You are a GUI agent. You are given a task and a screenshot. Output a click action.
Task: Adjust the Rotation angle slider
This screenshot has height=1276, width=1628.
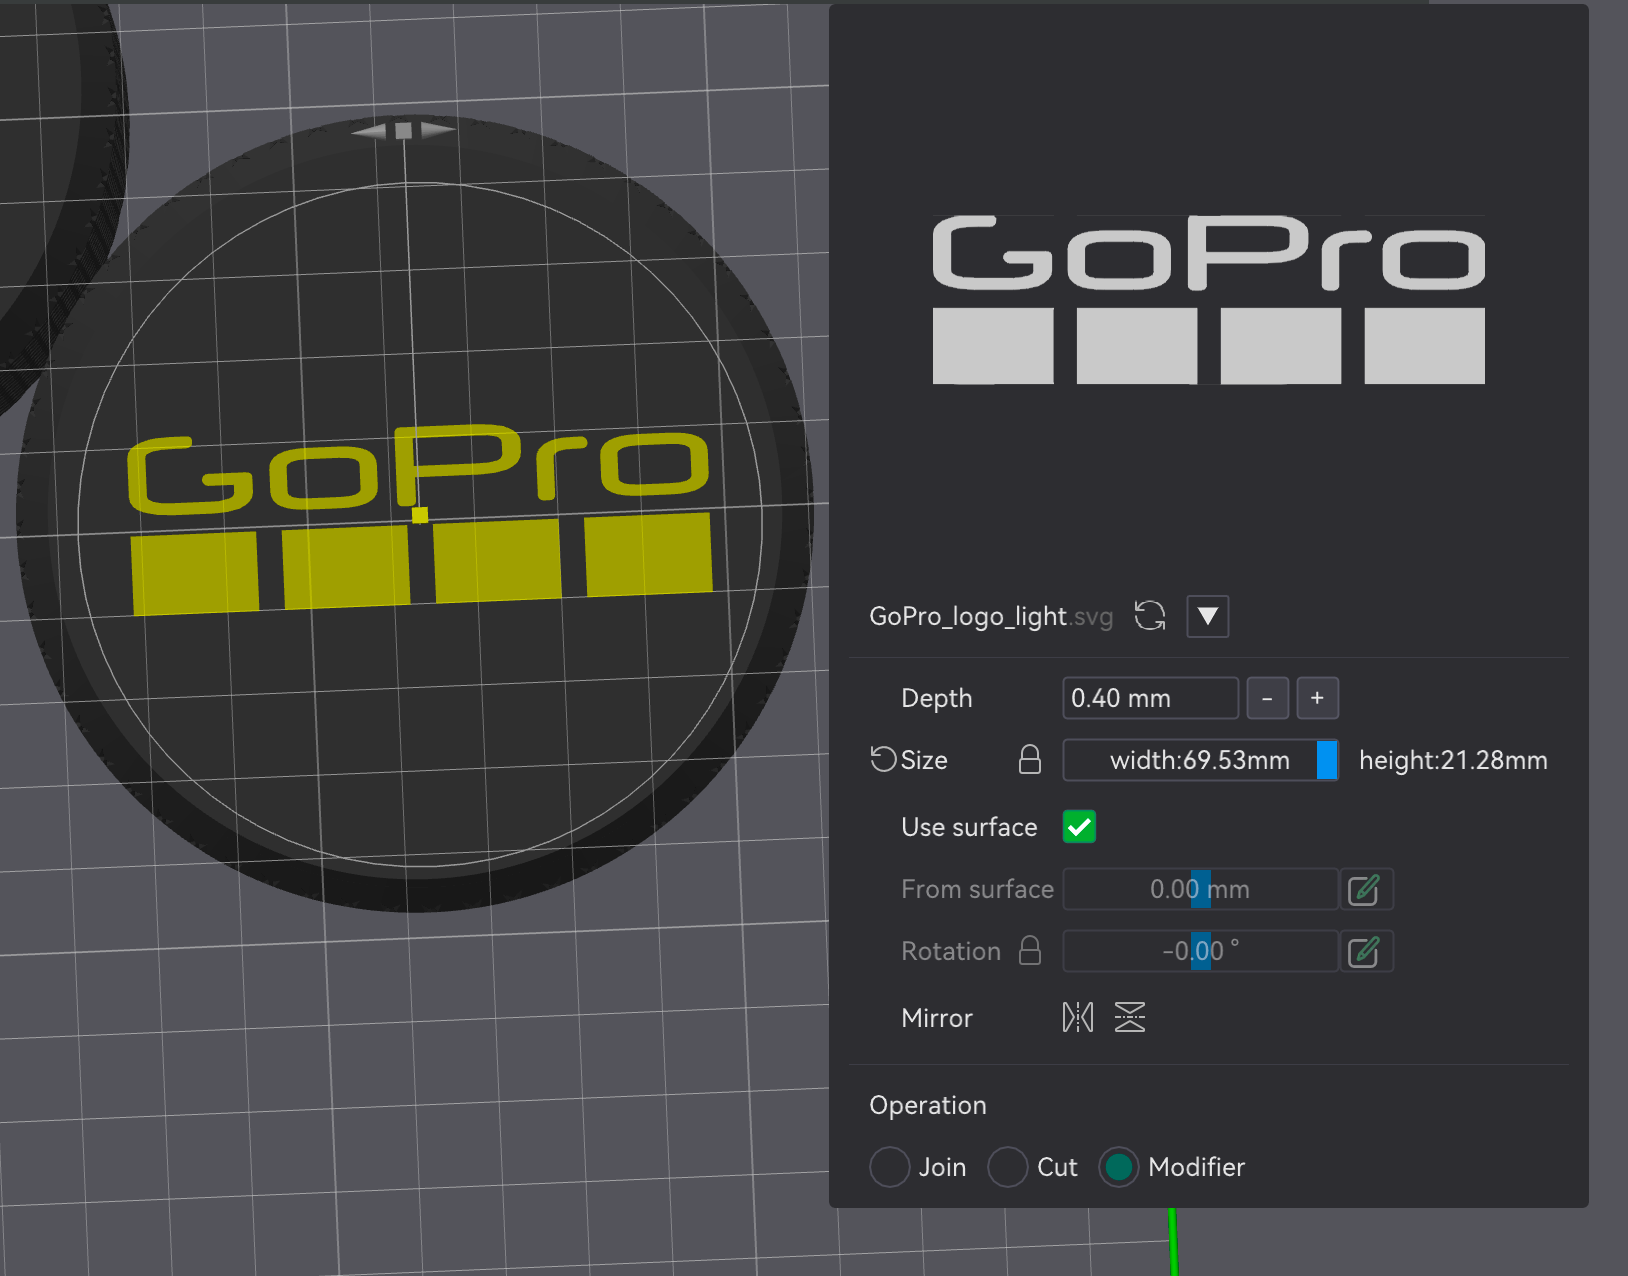tap(1200, 951)
